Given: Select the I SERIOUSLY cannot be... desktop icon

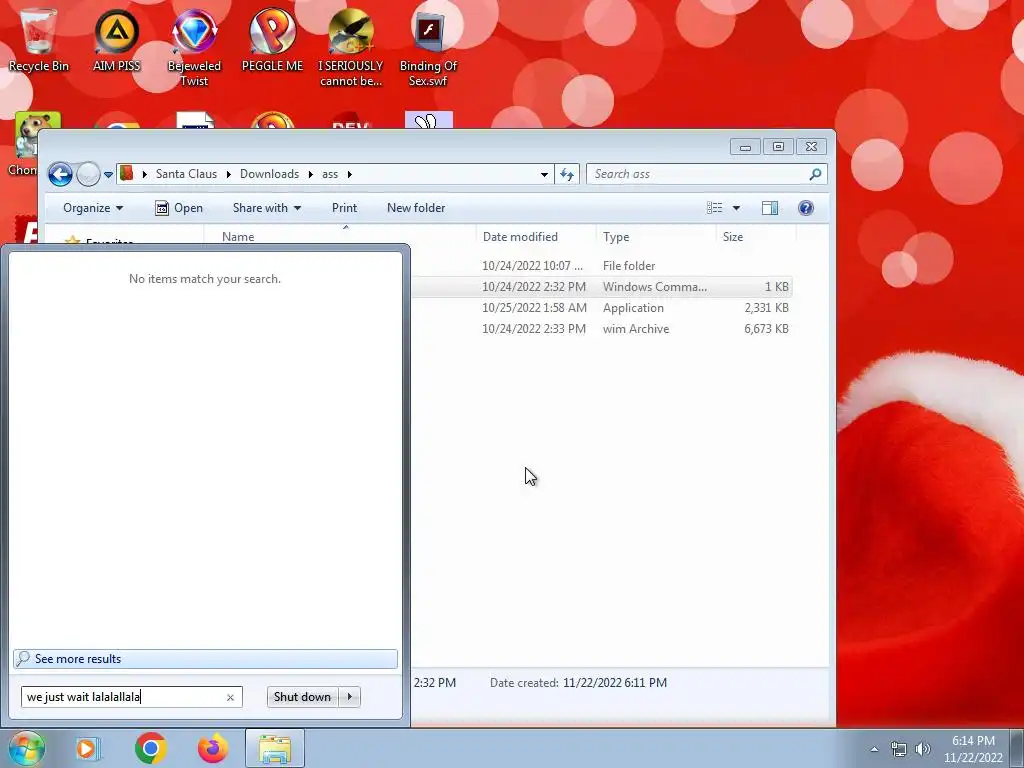Looking at the screenshot, I should coord(351,47).
